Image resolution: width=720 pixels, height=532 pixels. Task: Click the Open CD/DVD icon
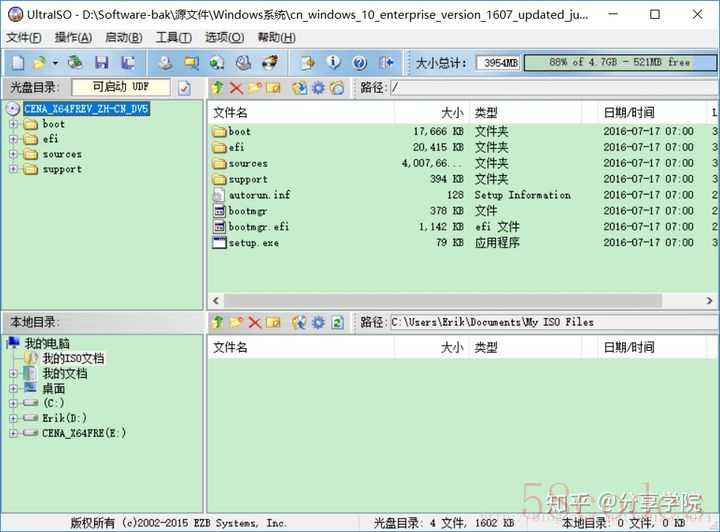point(75,62)
